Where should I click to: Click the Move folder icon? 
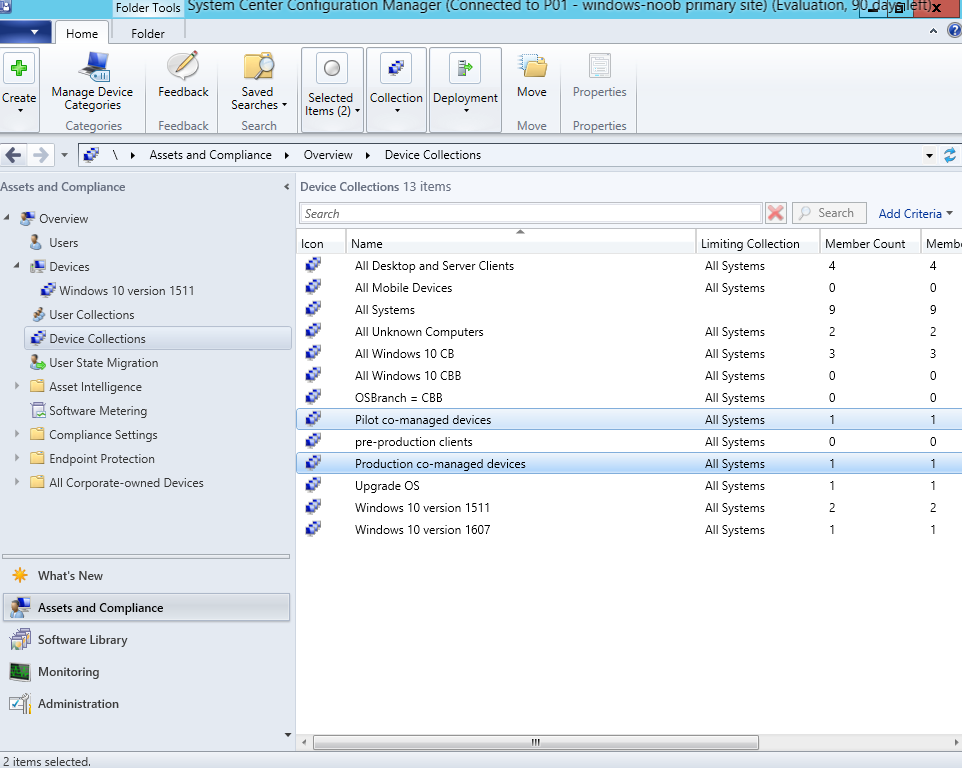(532, 66)
